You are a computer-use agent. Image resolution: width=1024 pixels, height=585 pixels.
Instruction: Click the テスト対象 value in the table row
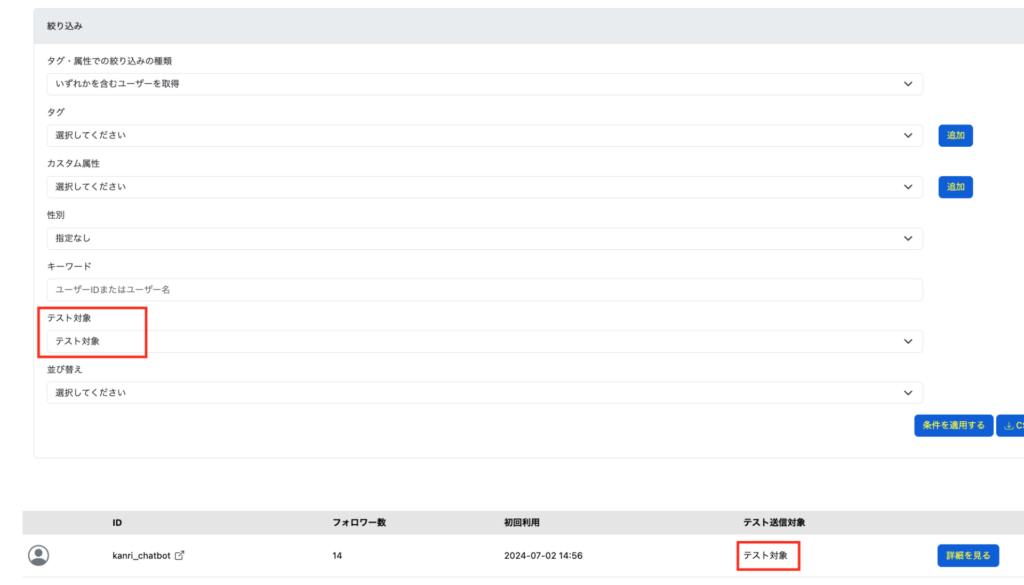tap(768, 555)
